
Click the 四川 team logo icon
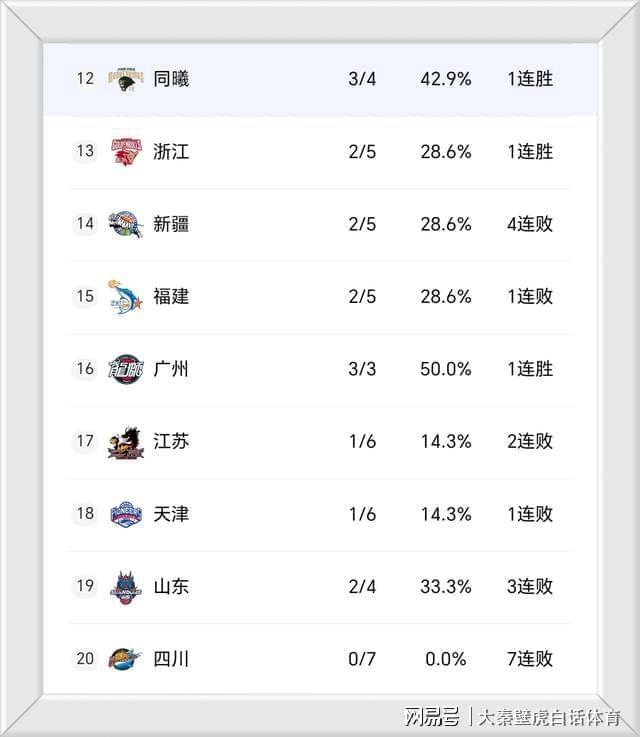[126, 658]
